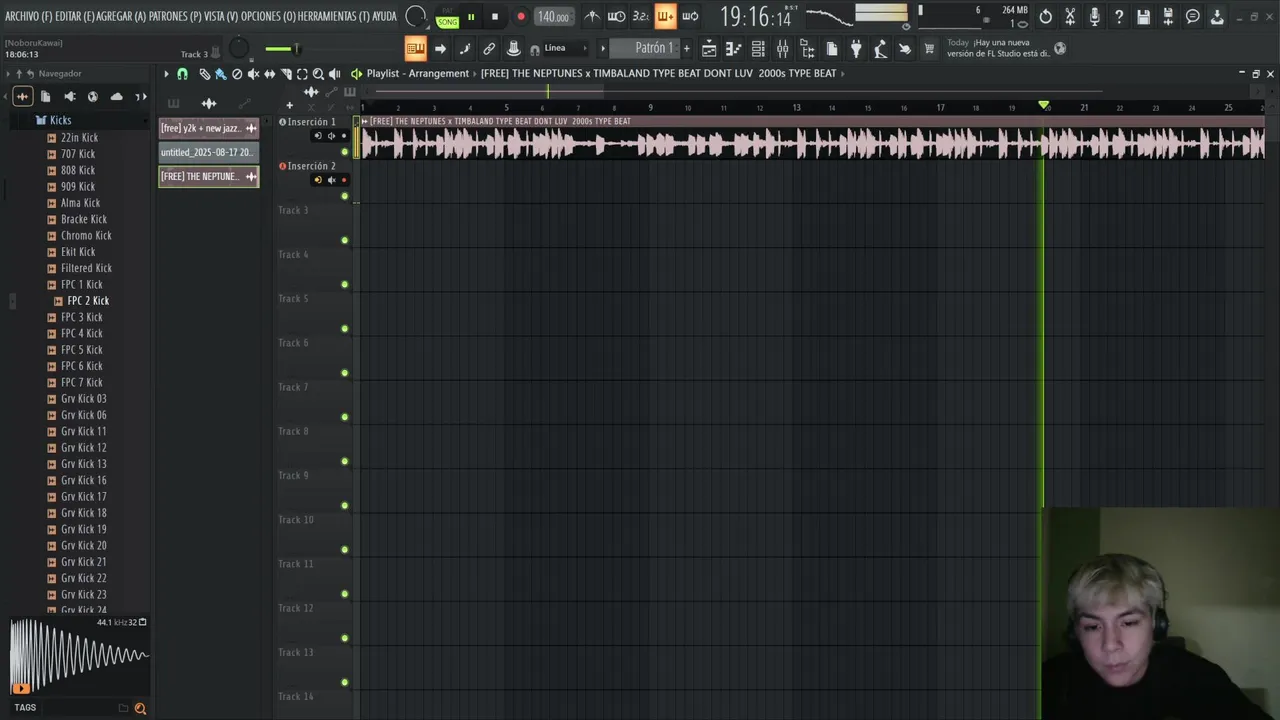1280x720 pixels.
Task: Open EDITAR menu
Action: pos(76,17)
